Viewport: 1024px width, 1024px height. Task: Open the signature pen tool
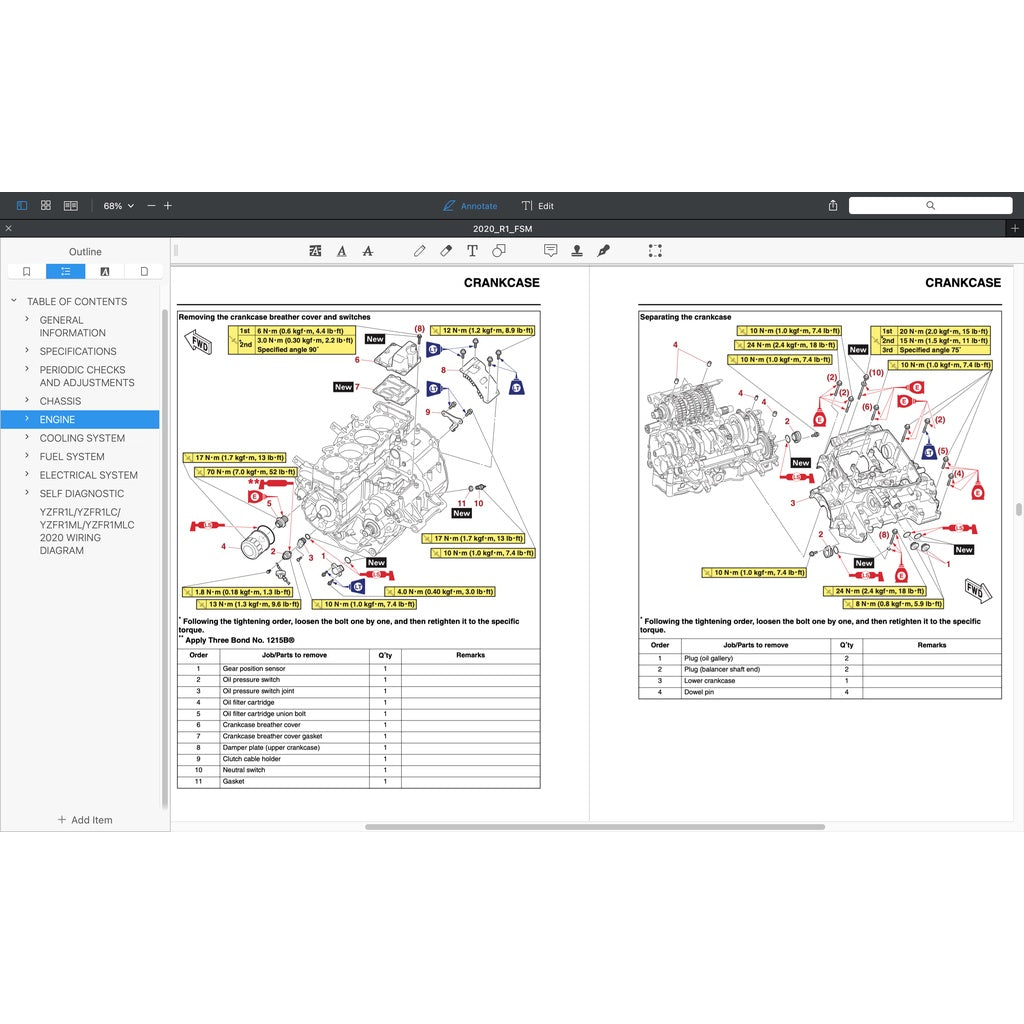point(603,251)
